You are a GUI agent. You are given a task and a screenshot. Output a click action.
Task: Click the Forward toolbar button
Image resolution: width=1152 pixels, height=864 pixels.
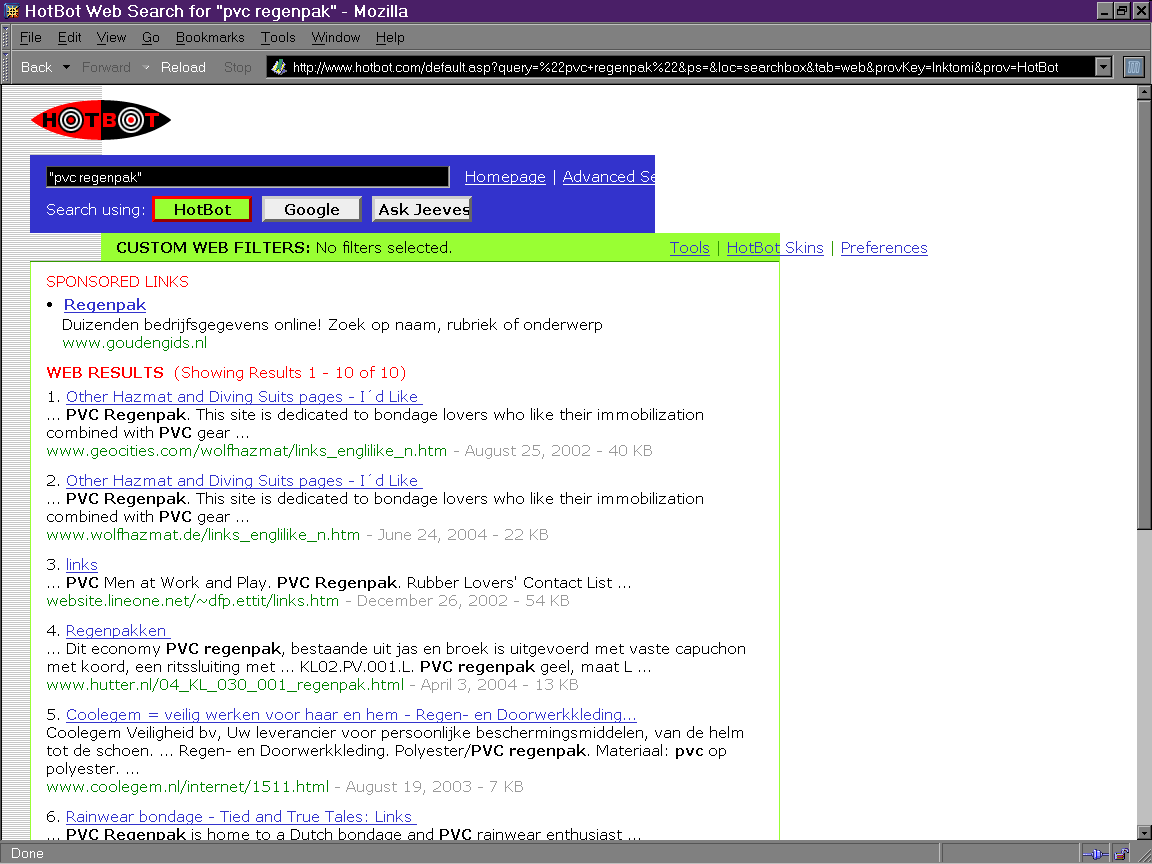[x=106, y=67]
